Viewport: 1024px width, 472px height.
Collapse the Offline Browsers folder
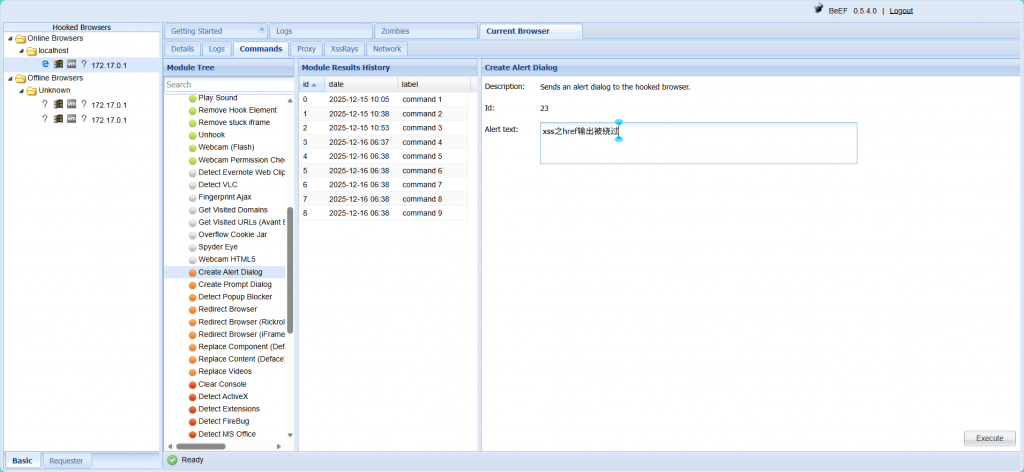point(9,78)
